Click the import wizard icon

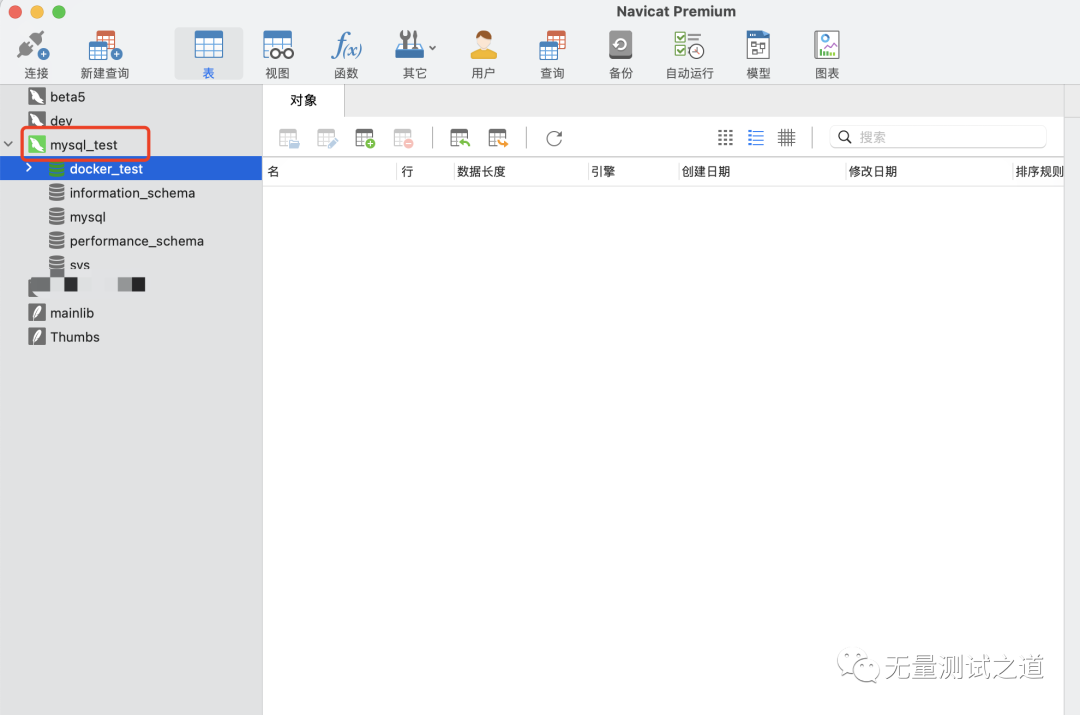coord(459,138)
